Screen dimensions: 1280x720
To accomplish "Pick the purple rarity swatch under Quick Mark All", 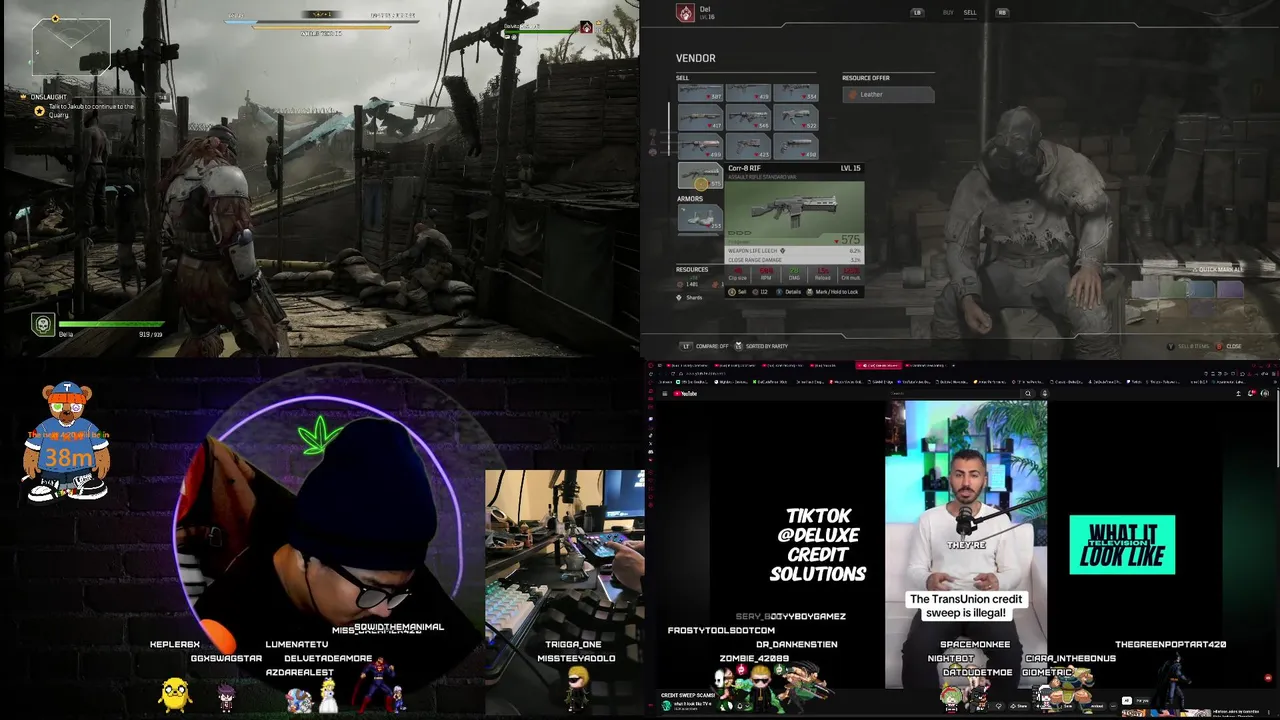I will (x=1230, y=289).
